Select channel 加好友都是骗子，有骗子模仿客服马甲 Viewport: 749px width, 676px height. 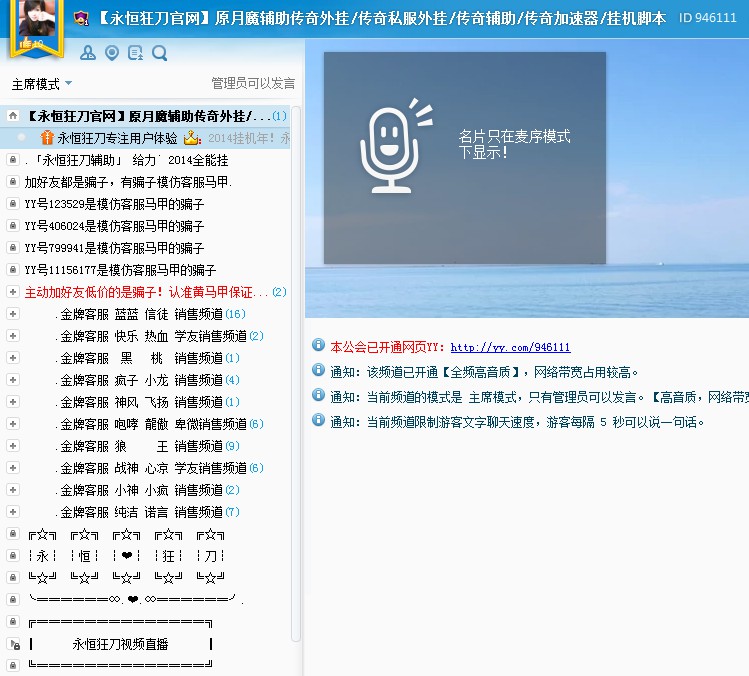click(x=128, y=182)
